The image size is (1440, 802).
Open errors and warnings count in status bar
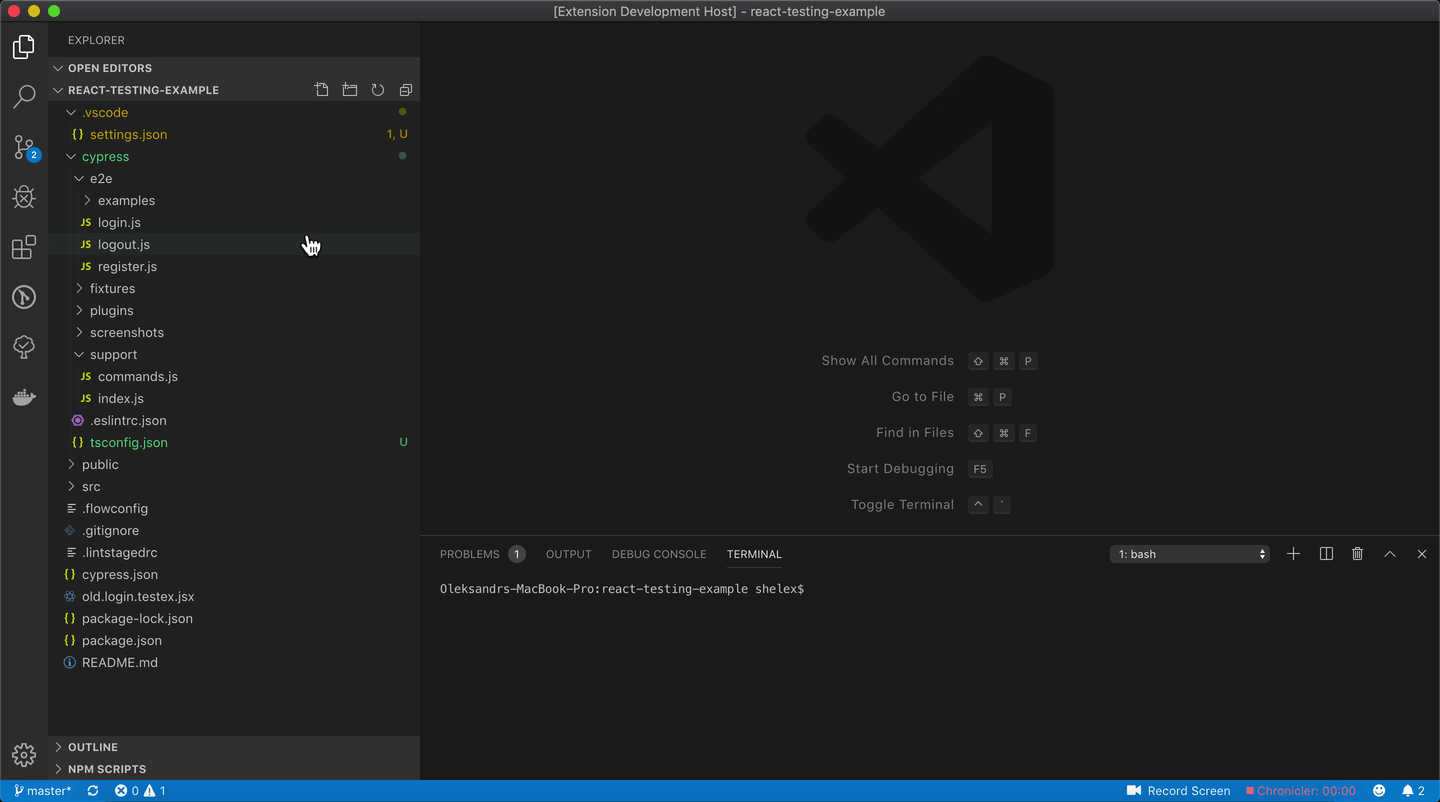coord(140,791)
